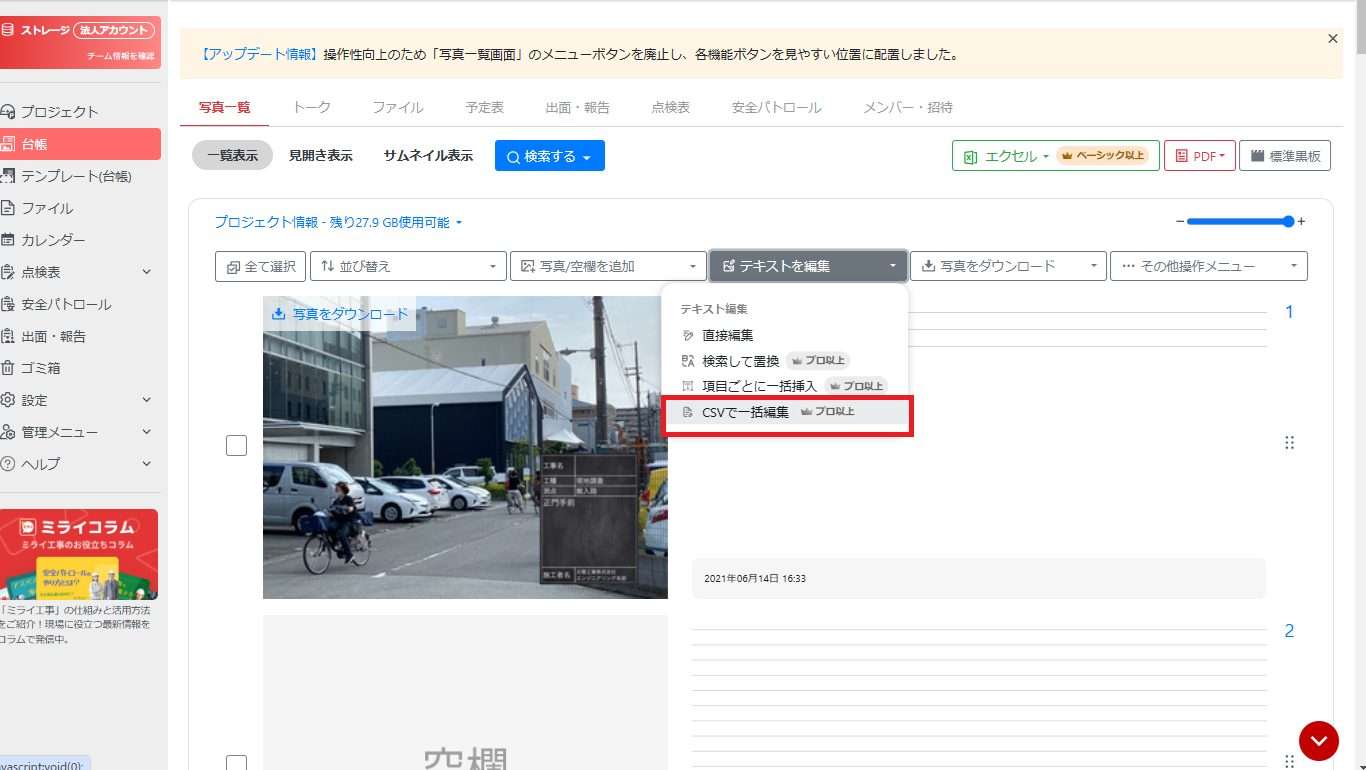Choose CSVで一括編集 menu entry
Image resolution: width=1366 pixels, height=770 pixels.
(785, 412)
